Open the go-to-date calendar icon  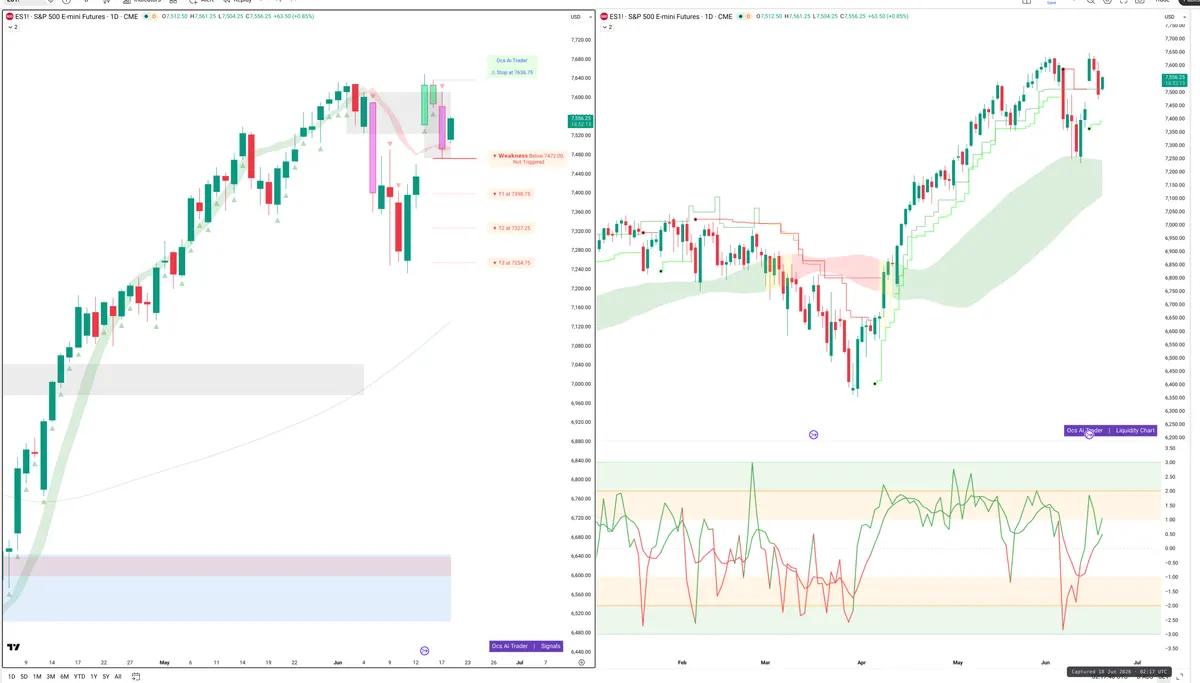(x=135, y=677)
